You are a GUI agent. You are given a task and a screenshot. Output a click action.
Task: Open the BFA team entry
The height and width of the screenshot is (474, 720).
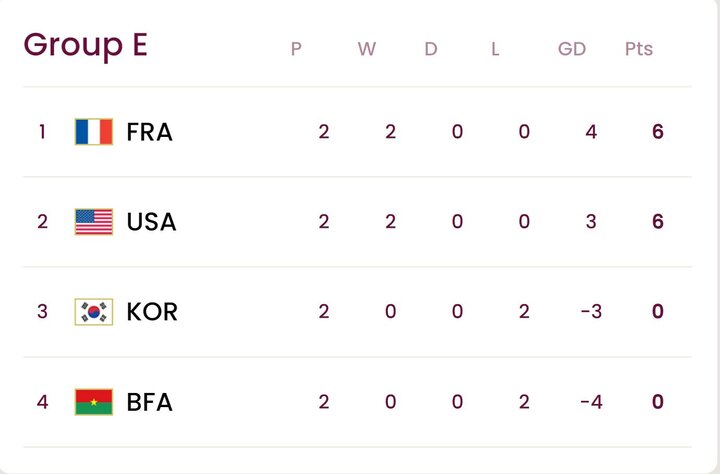[150, 402]
